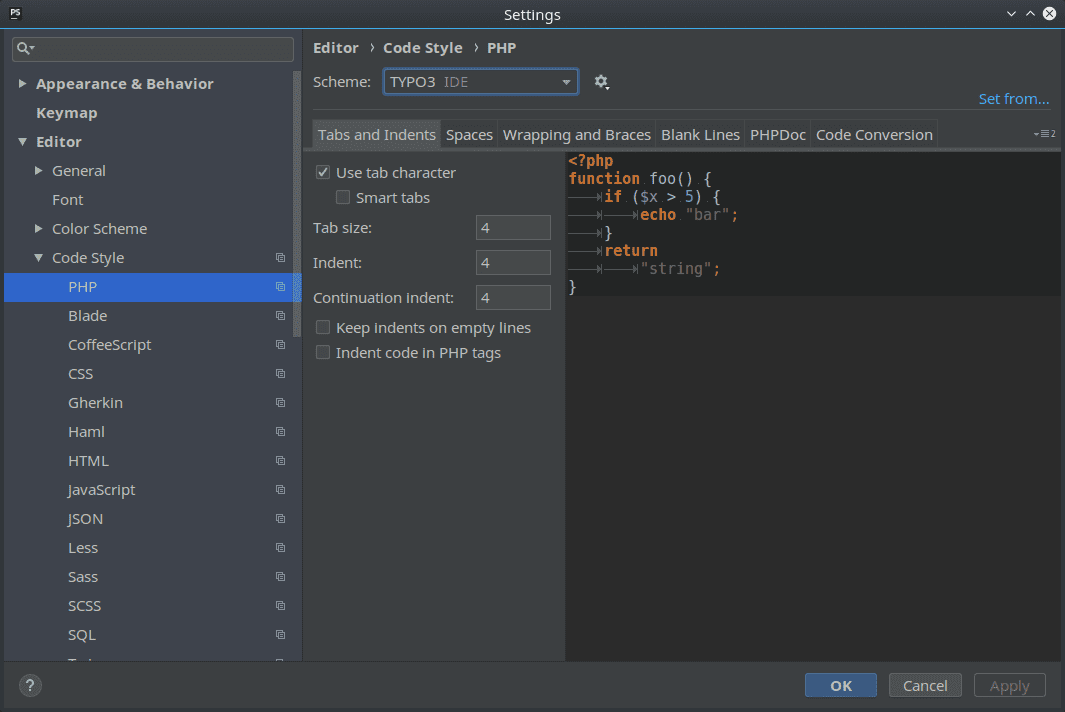The width and height of the screenshot is (1065, 712).
Task: Click the copy icon beside Gherkin
Action: click(x=281, y=403)
